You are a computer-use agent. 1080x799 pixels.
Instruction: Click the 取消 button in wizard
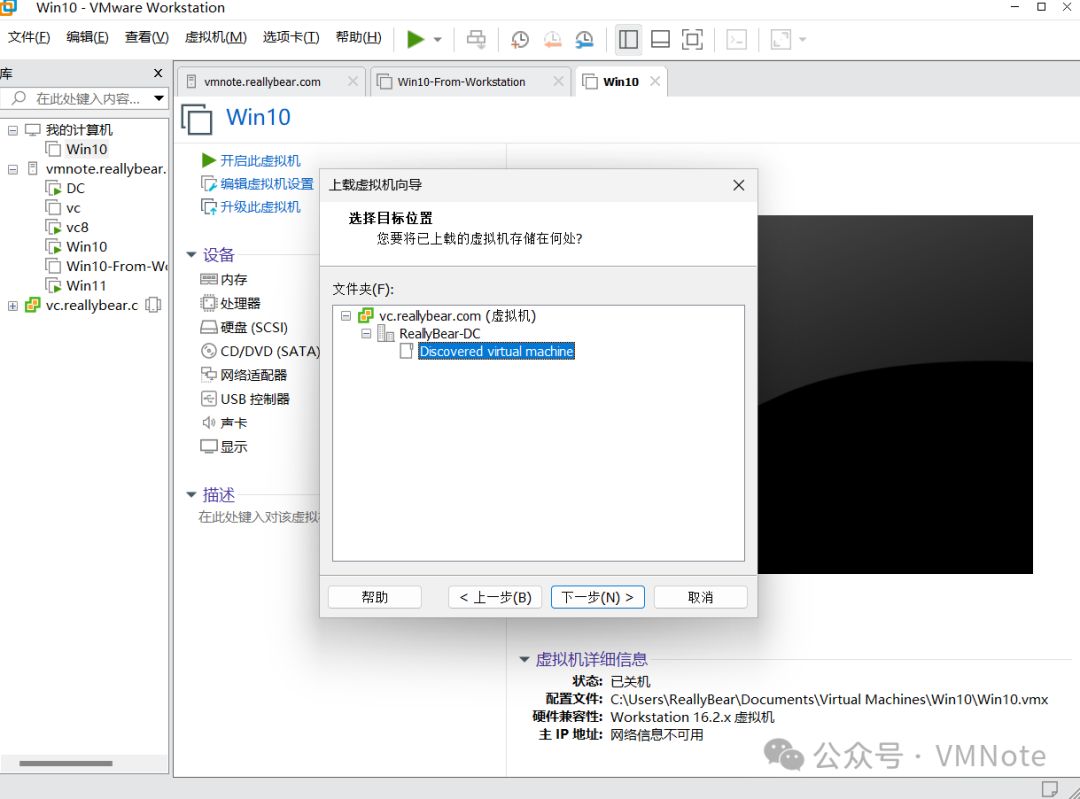point(700,597)
